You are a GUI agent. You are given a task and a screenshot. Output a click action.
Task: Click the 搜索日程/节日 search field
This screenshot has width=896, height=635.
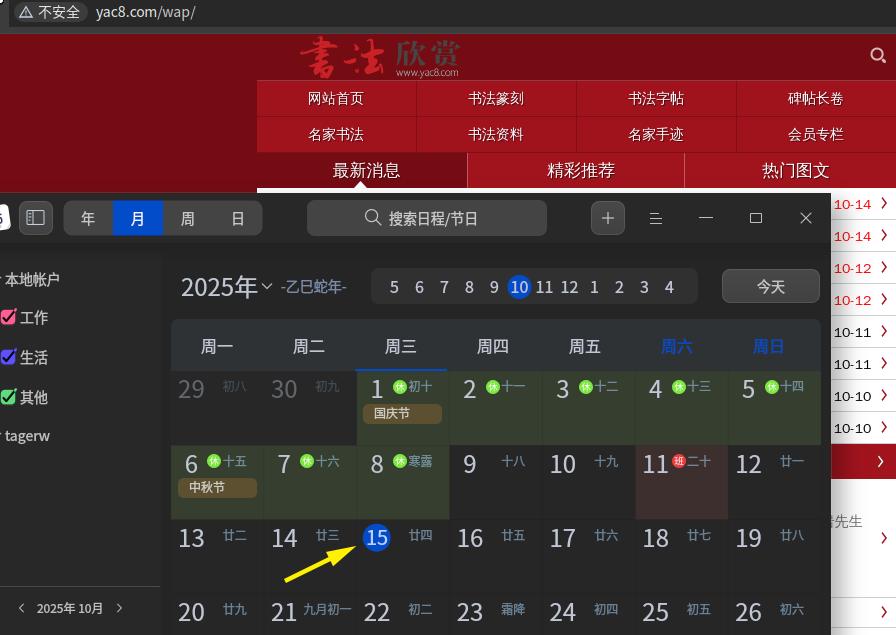click(x=427, y=218)
